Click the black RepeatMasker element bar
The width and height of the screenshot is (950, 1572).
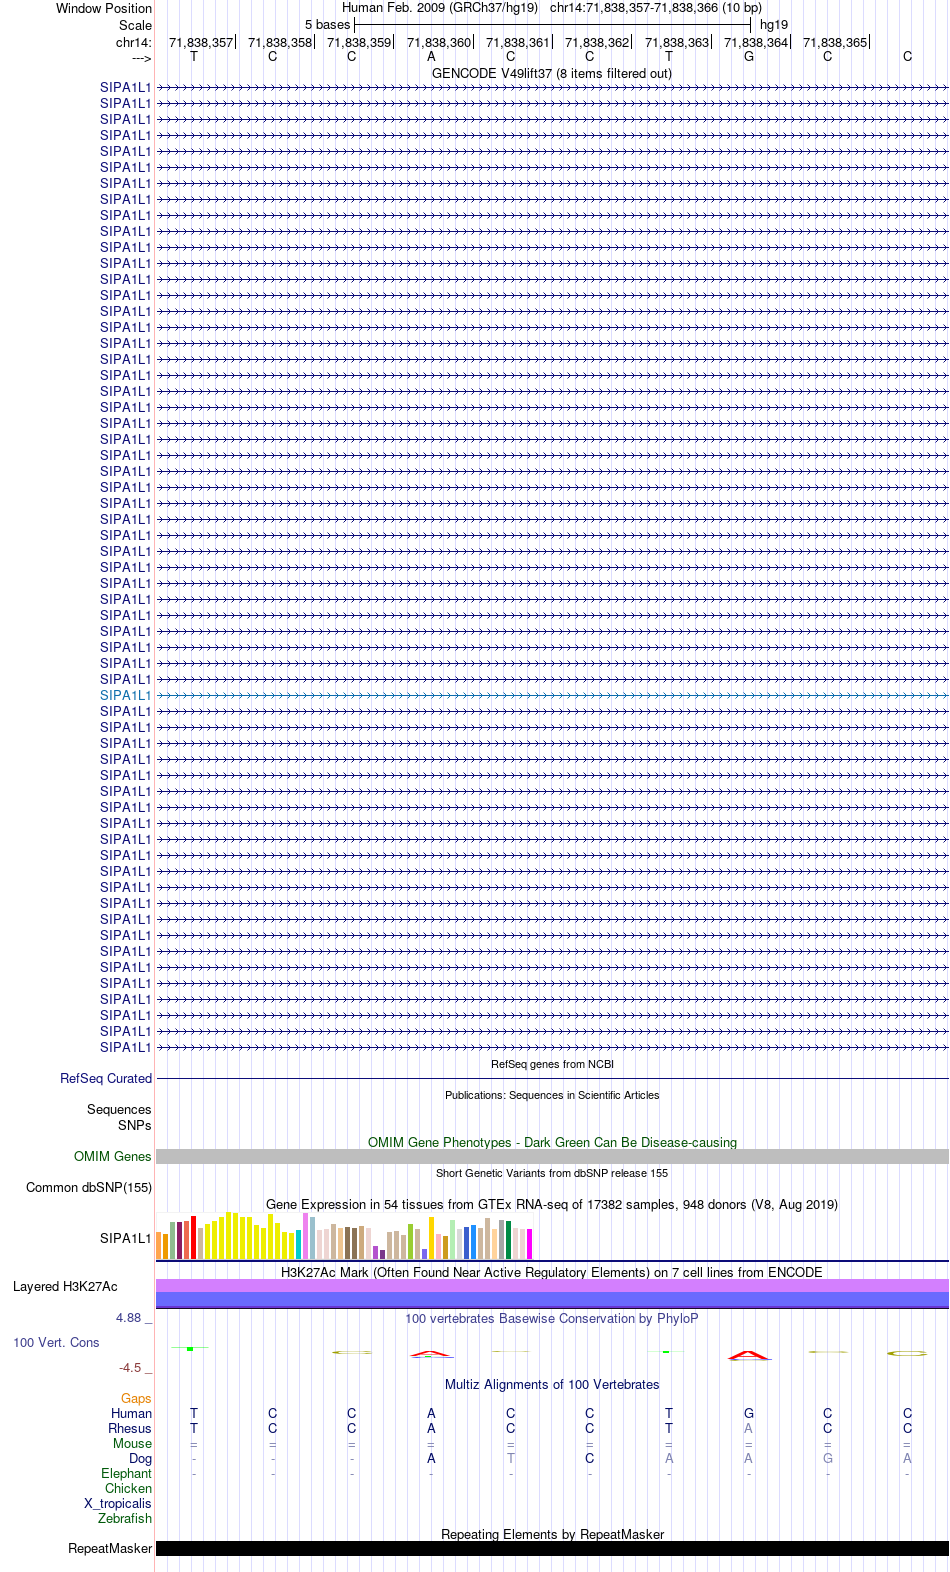552,1548
